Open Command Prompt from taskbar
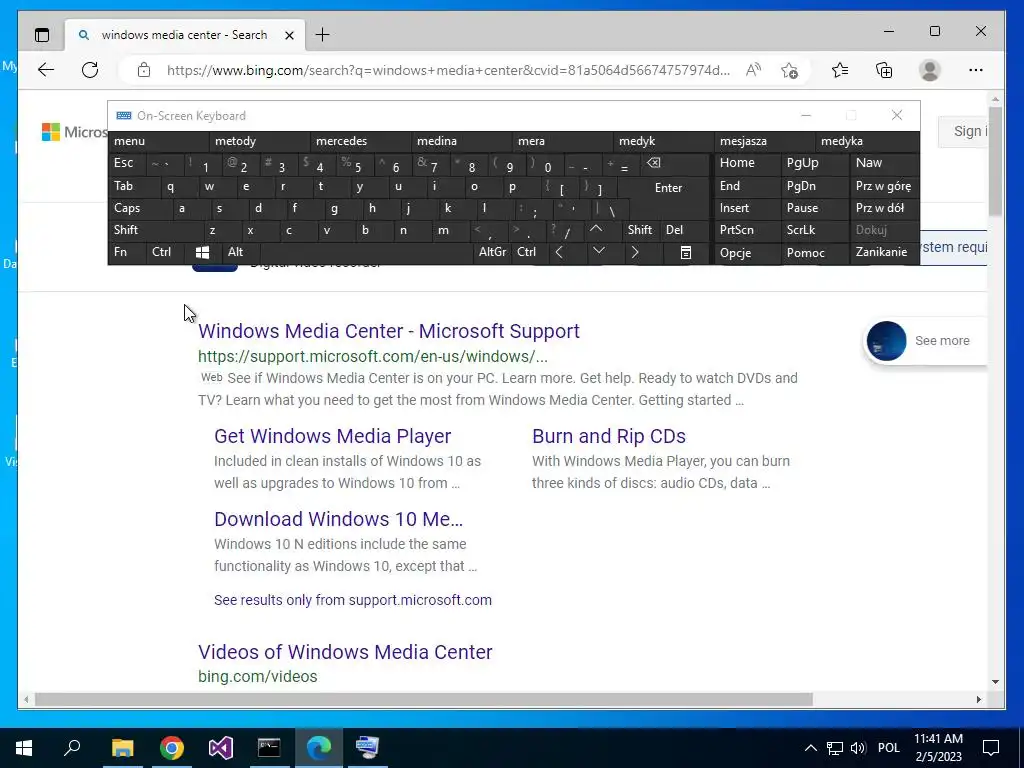Image resolution: width=1024 pixels, height=768 pixels. pyautogui.click(x=269, y=748)
